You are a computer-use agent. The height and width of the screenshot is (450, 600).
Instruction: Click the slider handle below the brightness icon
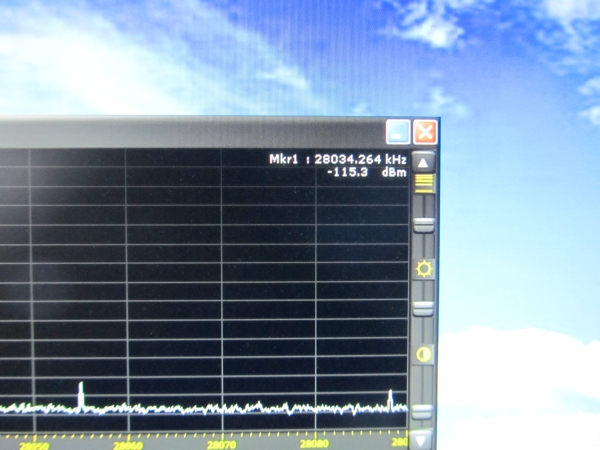click(423, 308)
